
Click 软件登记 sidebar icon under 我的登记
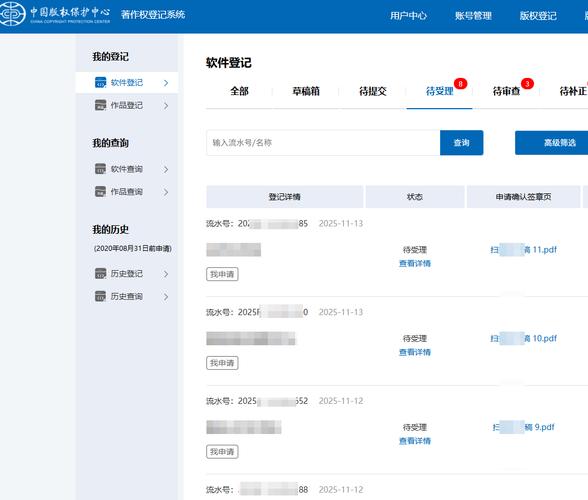coord(100,83)
